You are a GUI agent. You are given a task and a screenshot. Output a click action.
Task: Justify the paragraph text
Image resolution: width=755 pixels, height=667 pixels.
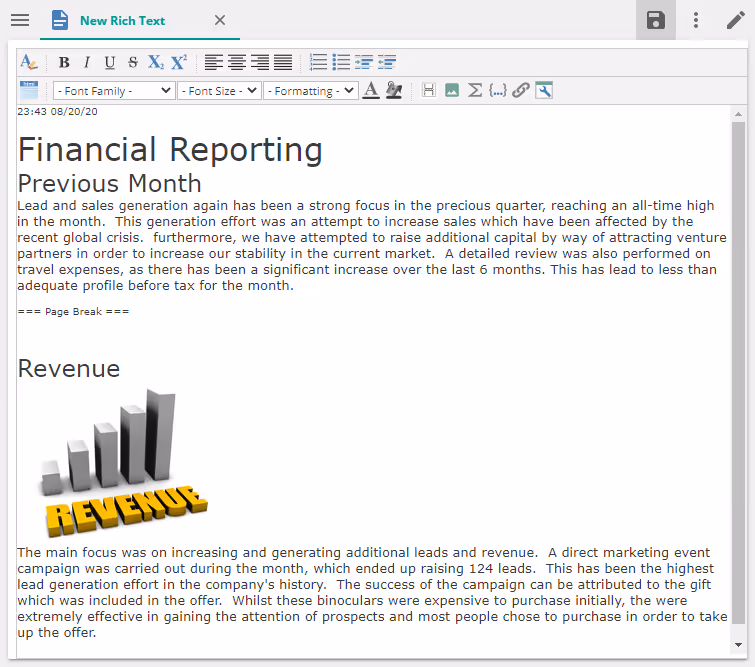(283, 63)
